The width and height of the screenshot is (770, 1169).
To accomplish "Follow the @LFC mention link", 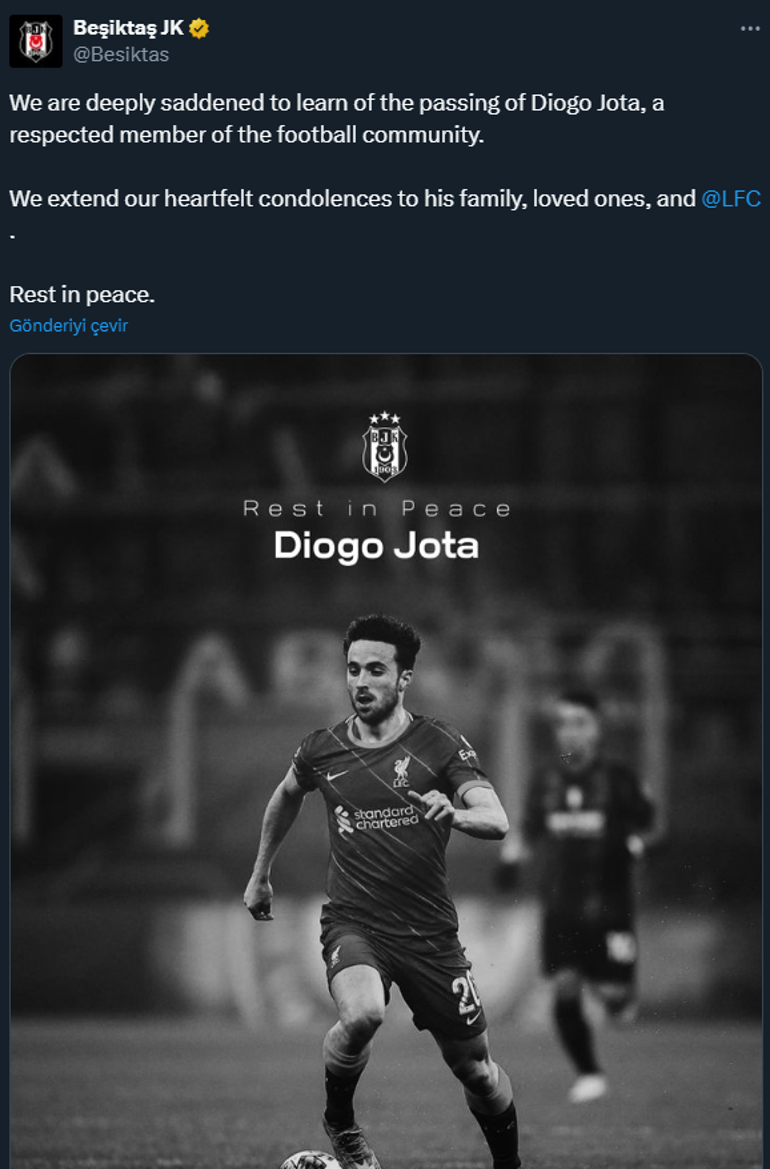I will [x=730, y=198].
